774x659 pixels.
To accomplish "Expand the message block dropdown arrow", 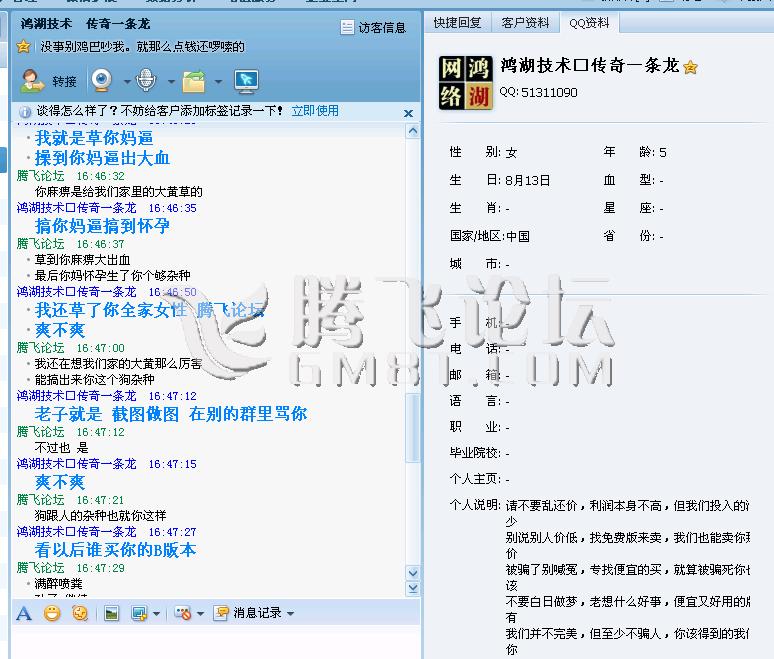I will [x=200, y=614].
